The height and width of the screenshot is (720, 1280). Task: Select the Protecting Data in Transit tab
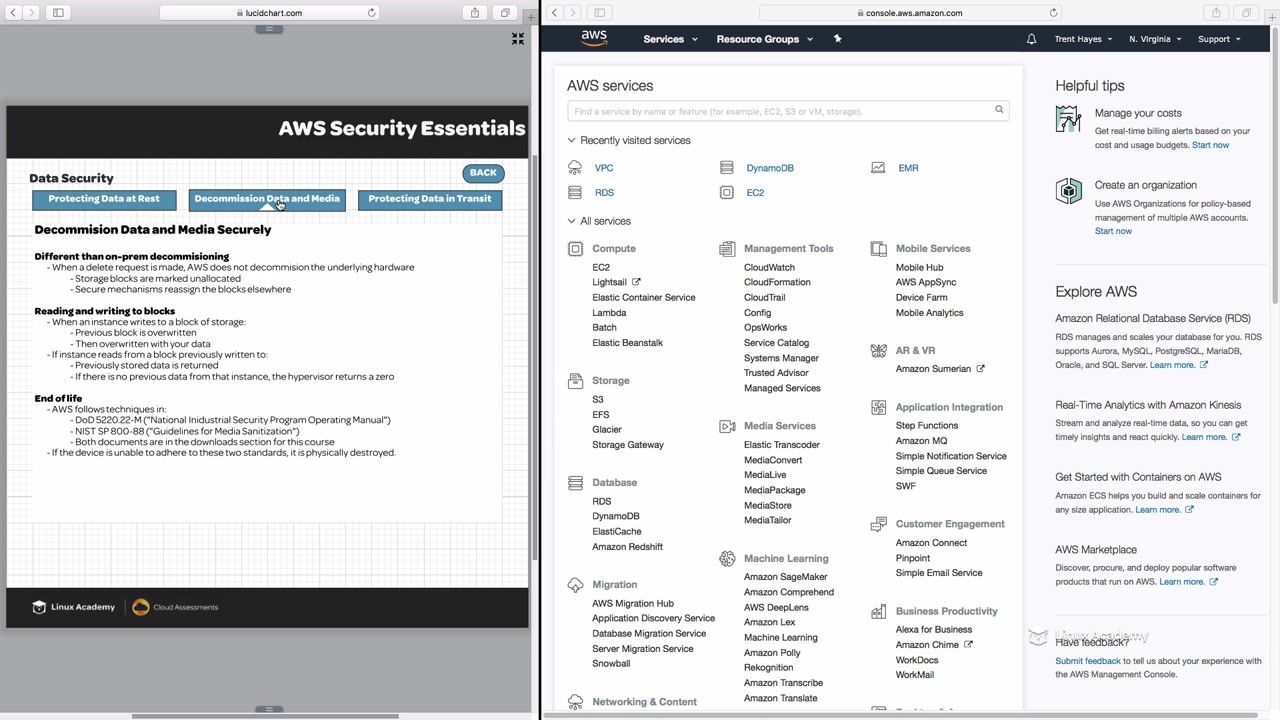430,199
